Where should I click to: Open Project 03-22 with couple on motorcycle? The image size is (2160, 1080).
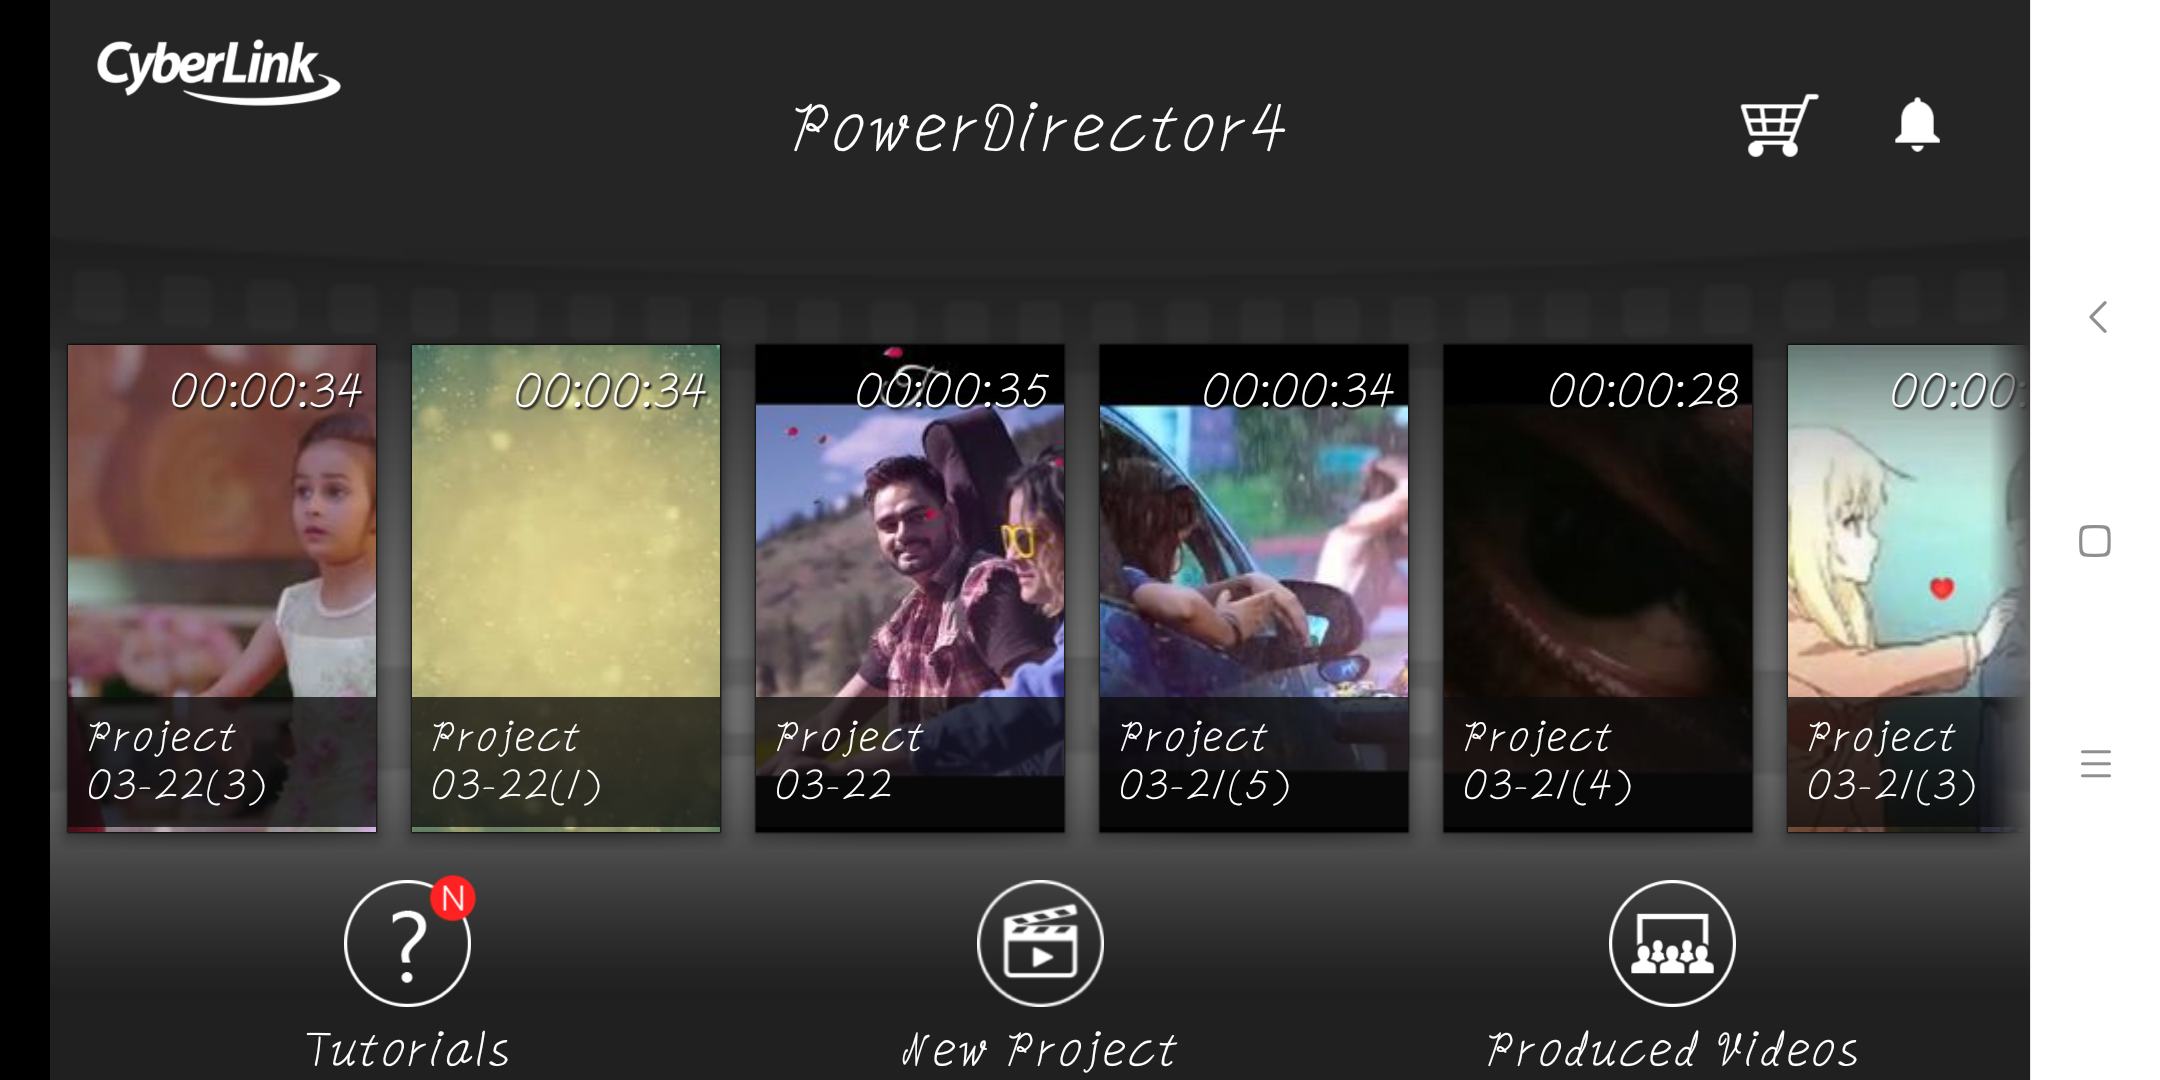[x=910, y=588]
